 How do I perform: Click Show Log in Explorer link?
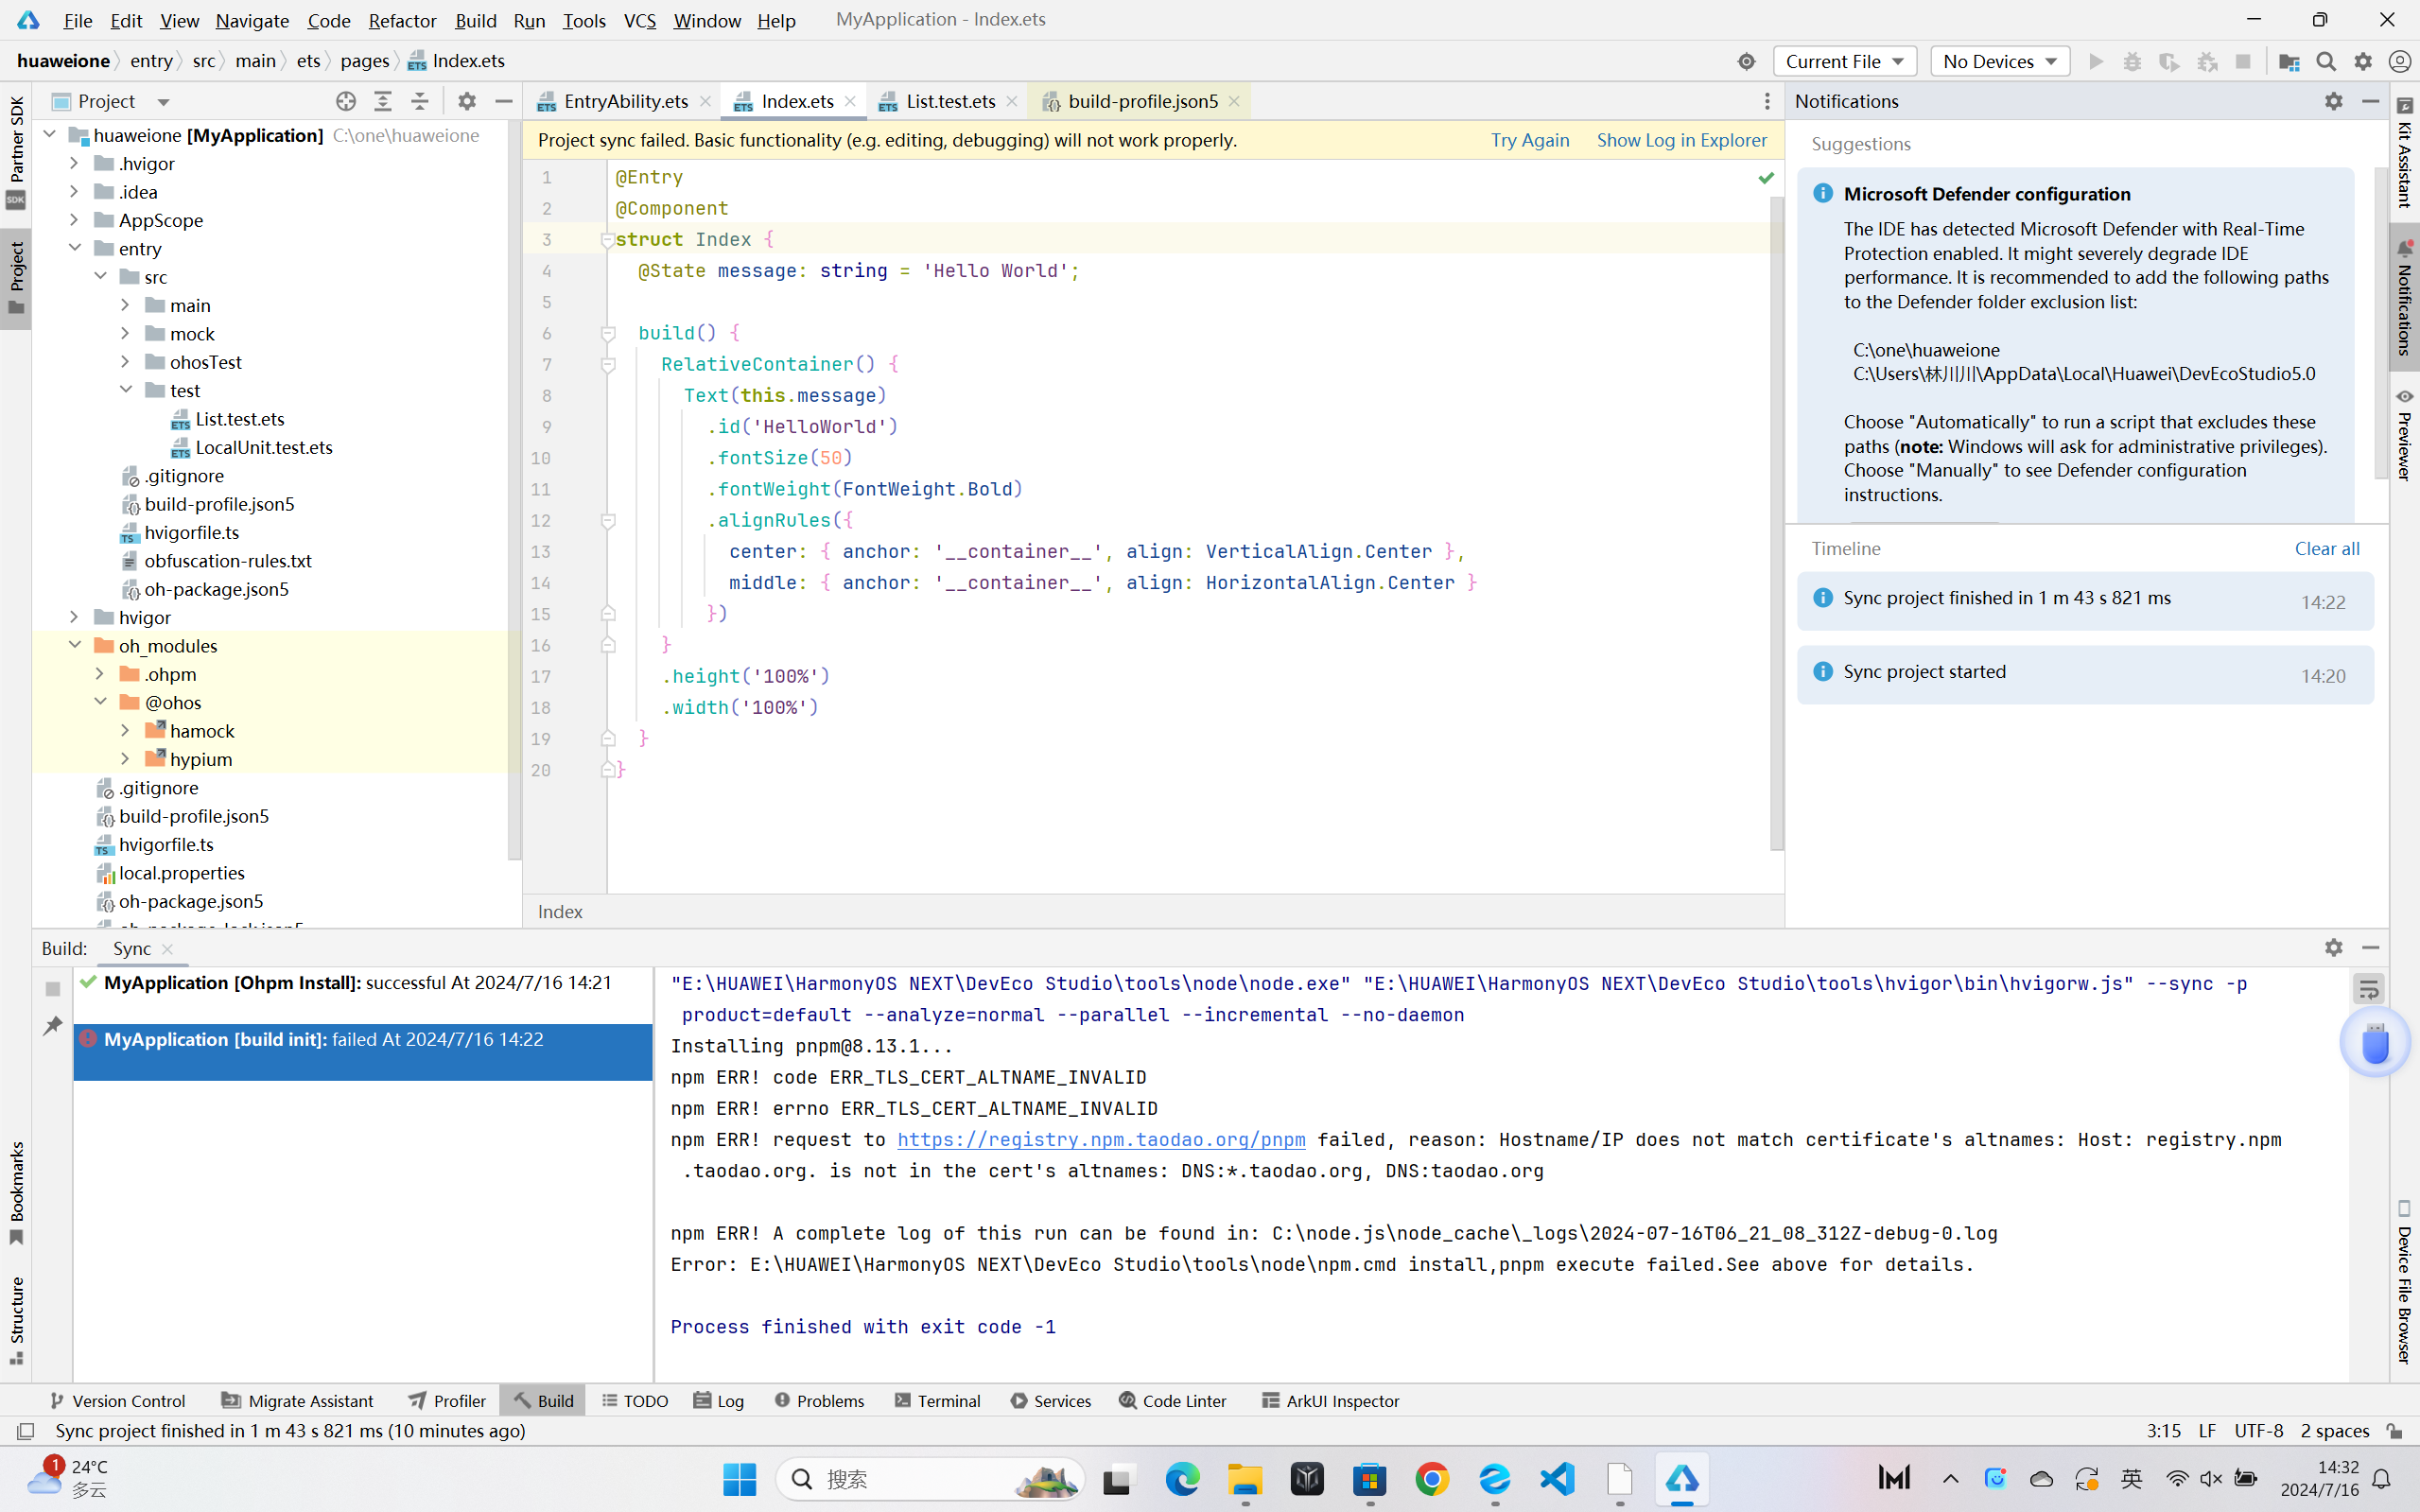pyautogui.click(x=1681, y=140)
